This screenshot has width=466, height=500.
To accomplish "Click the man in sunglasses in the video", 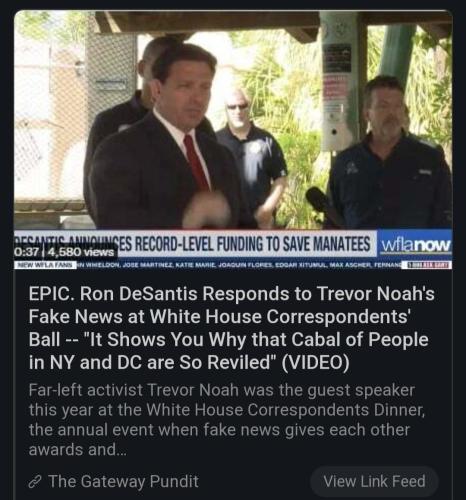I will 253,157.
